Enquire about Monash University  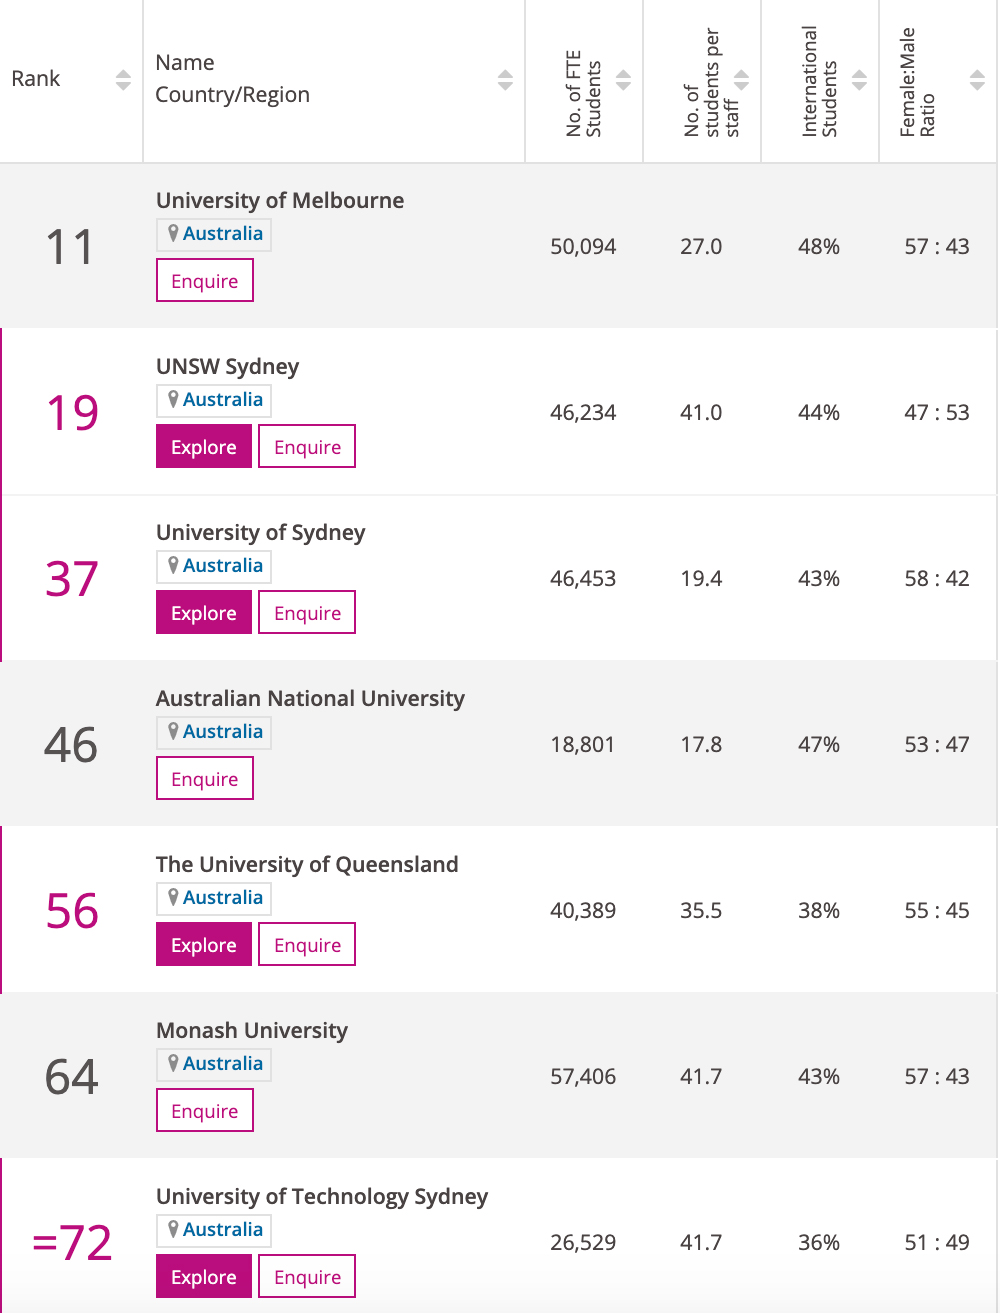[205, 1111]
